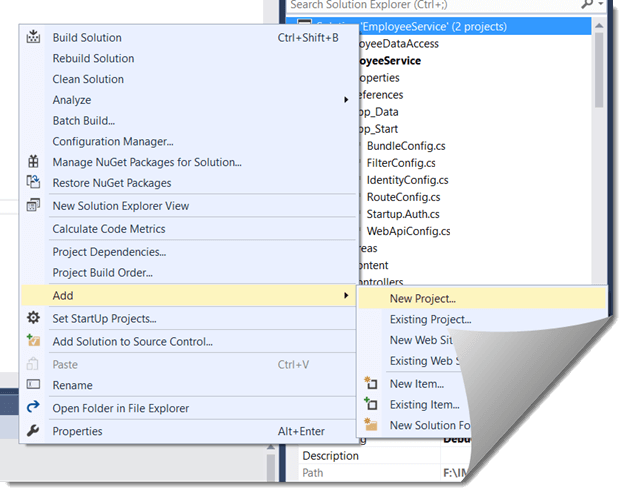Click the New Solution Folder icon
Image resolution: width=624 pixels, height=493 pixels.
[371, 425]
